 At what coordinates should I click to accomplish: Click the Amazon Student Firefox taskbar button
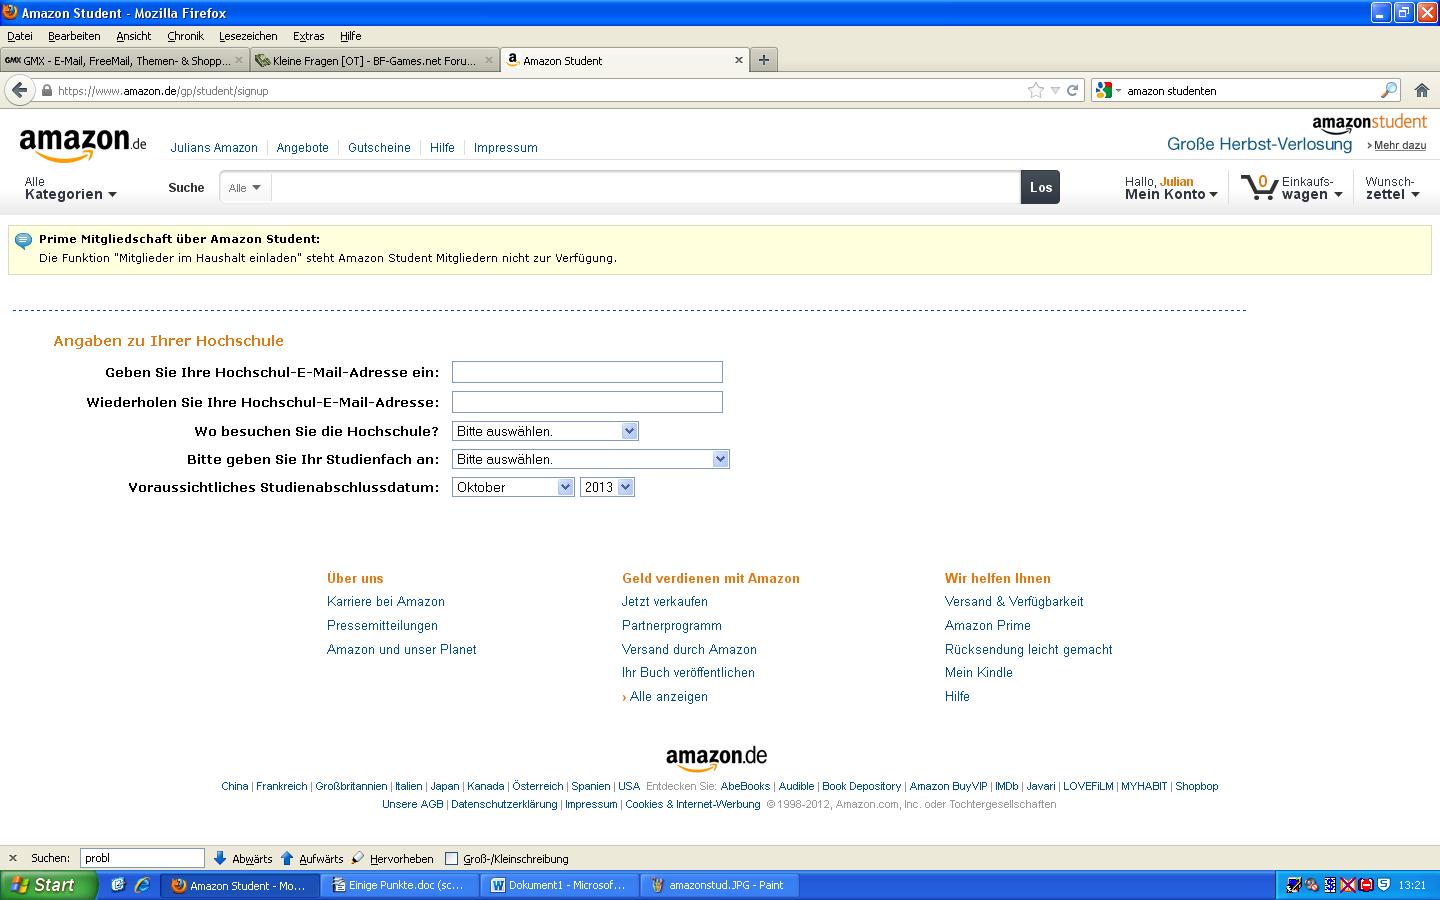tap(240, 885)
